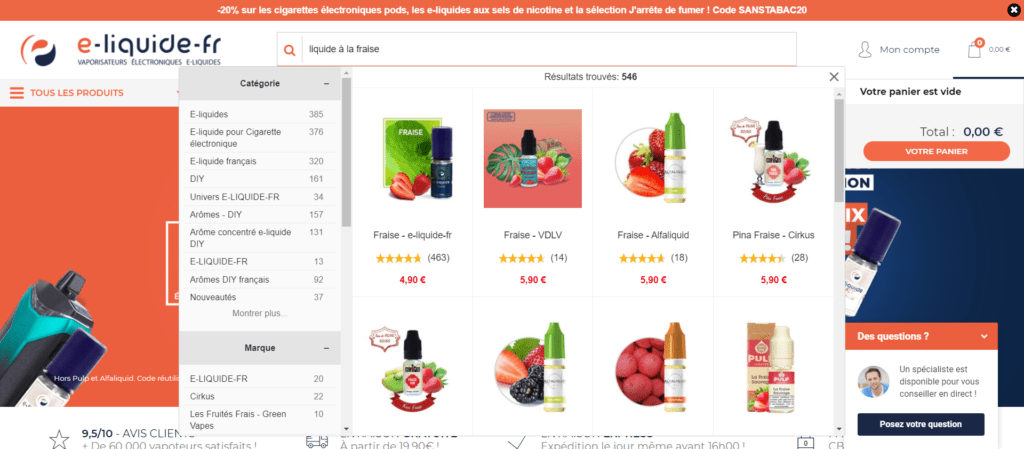This screenshot has height=449, width=1024.
Task: Click Posez votre question button
Action: (921, 424)
